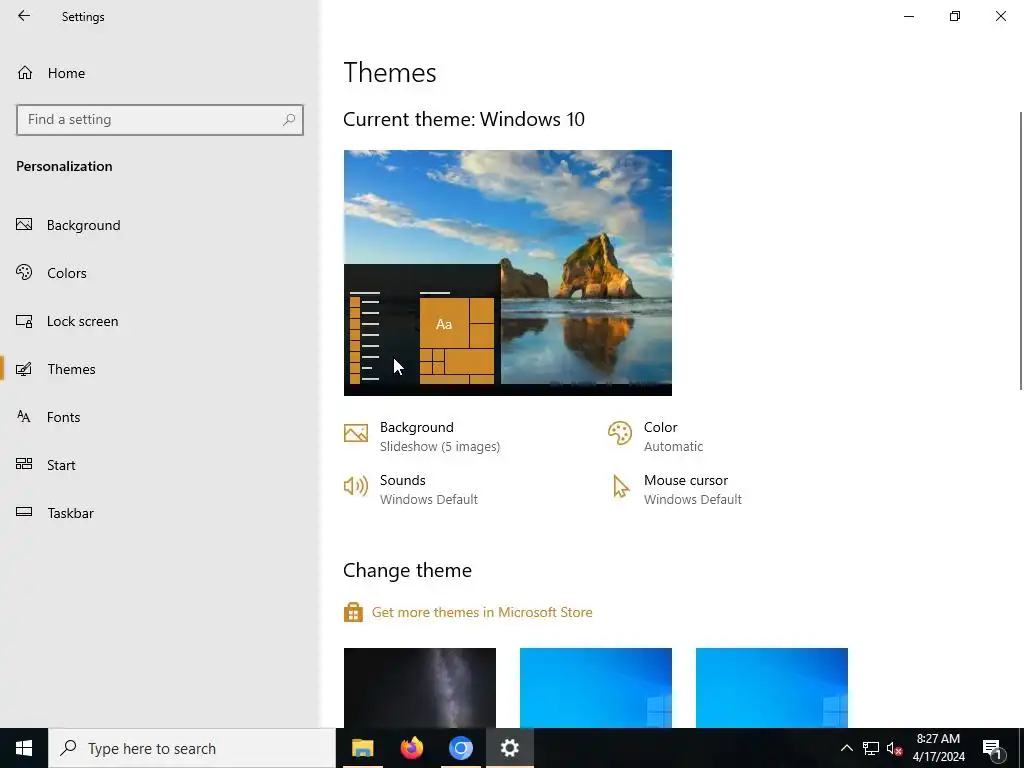This screenshot has width=1024, height=768.
Task: Restore down the Settings window
Action: [955, 16]
